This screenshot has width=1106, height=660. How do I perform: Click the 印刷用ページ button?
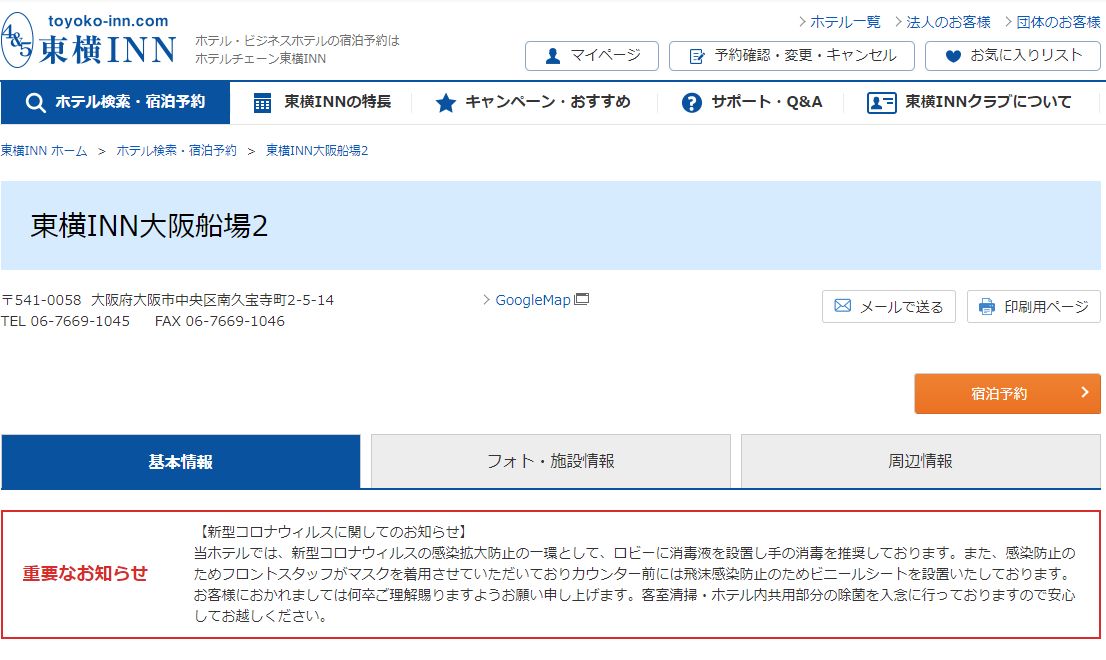click(1033, 307)
